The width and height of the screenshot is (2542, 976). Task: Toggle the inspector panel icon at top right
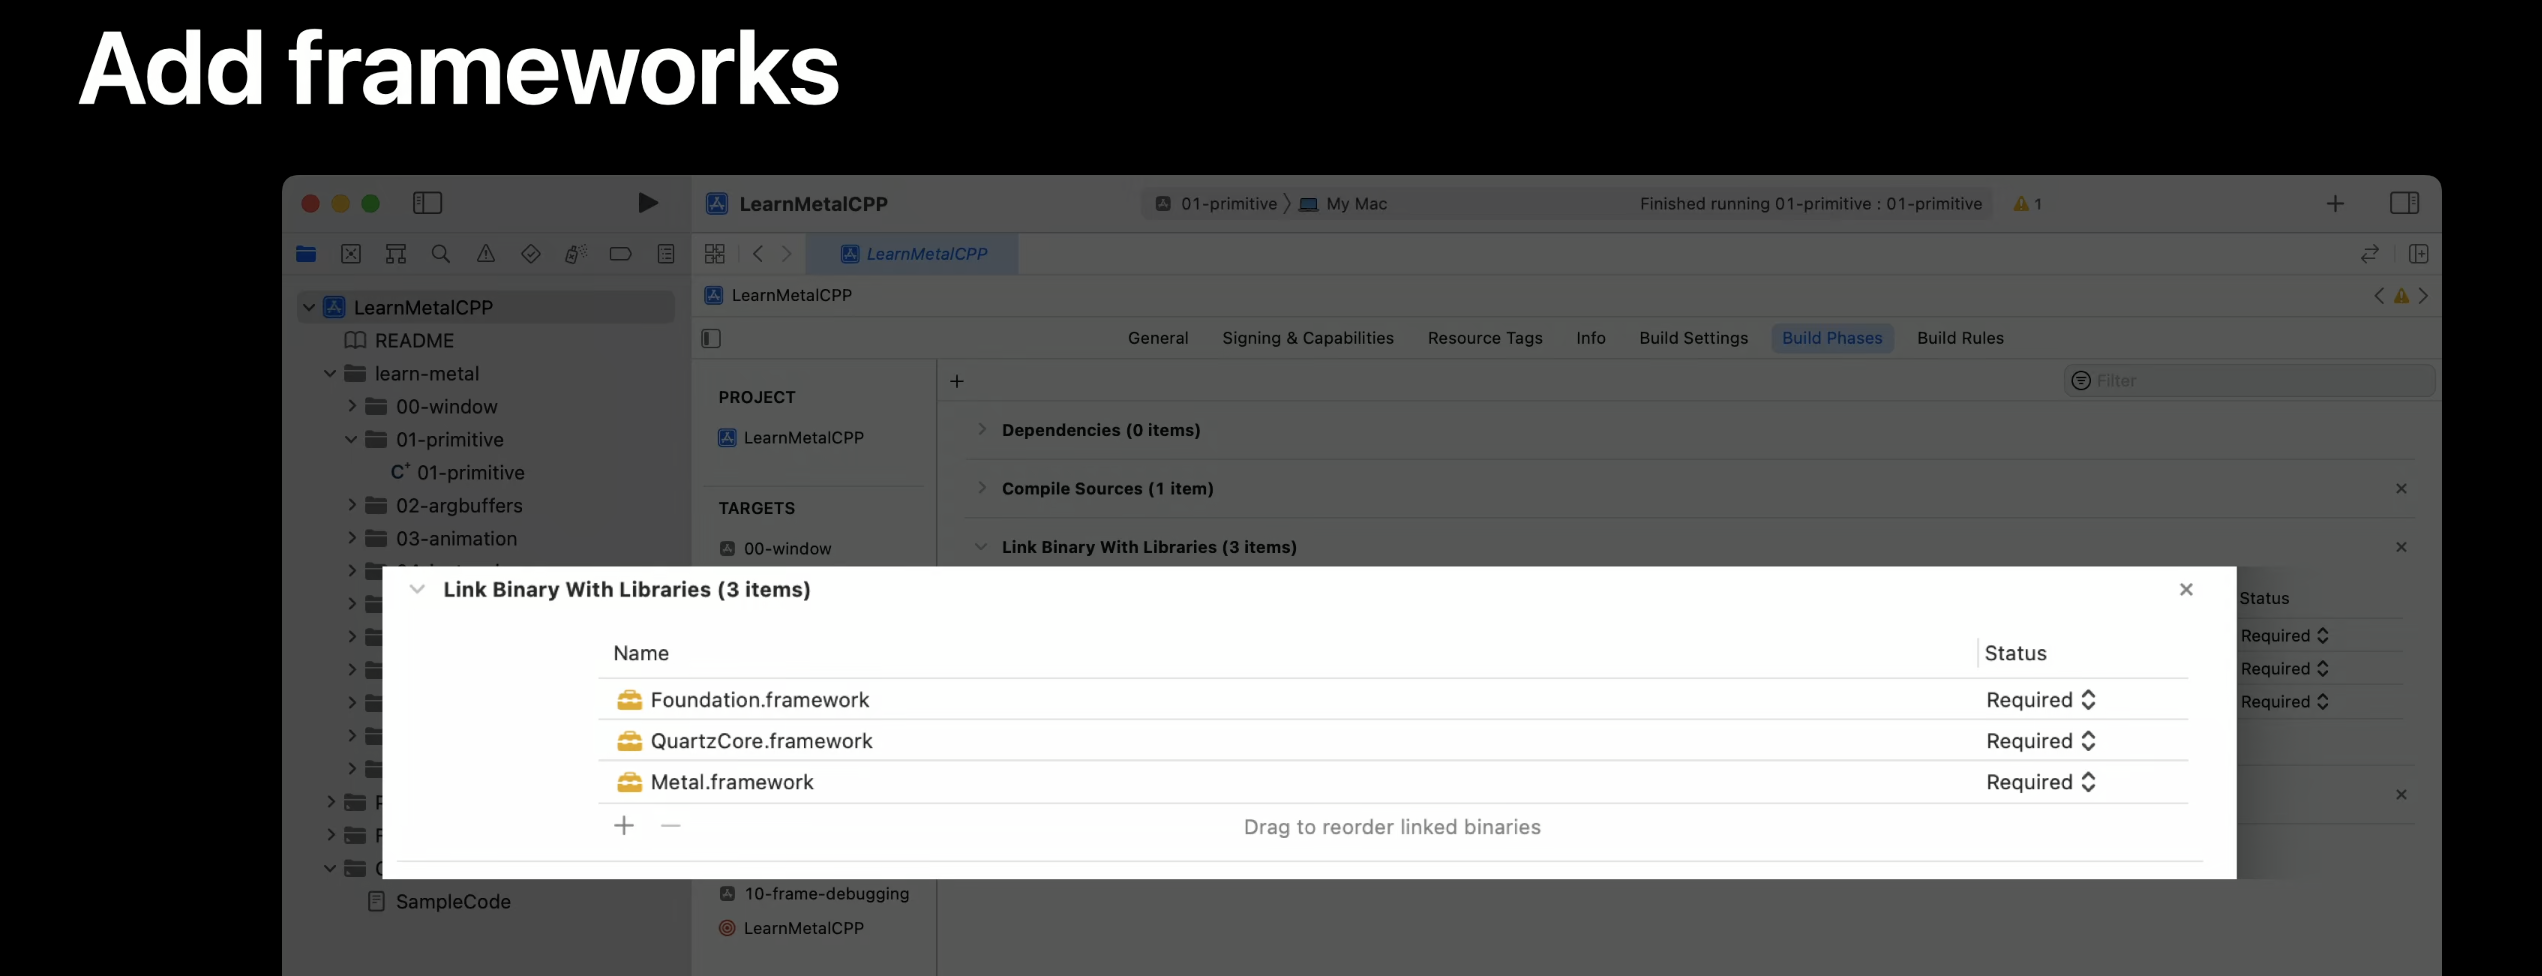[x=2405, y=203]
